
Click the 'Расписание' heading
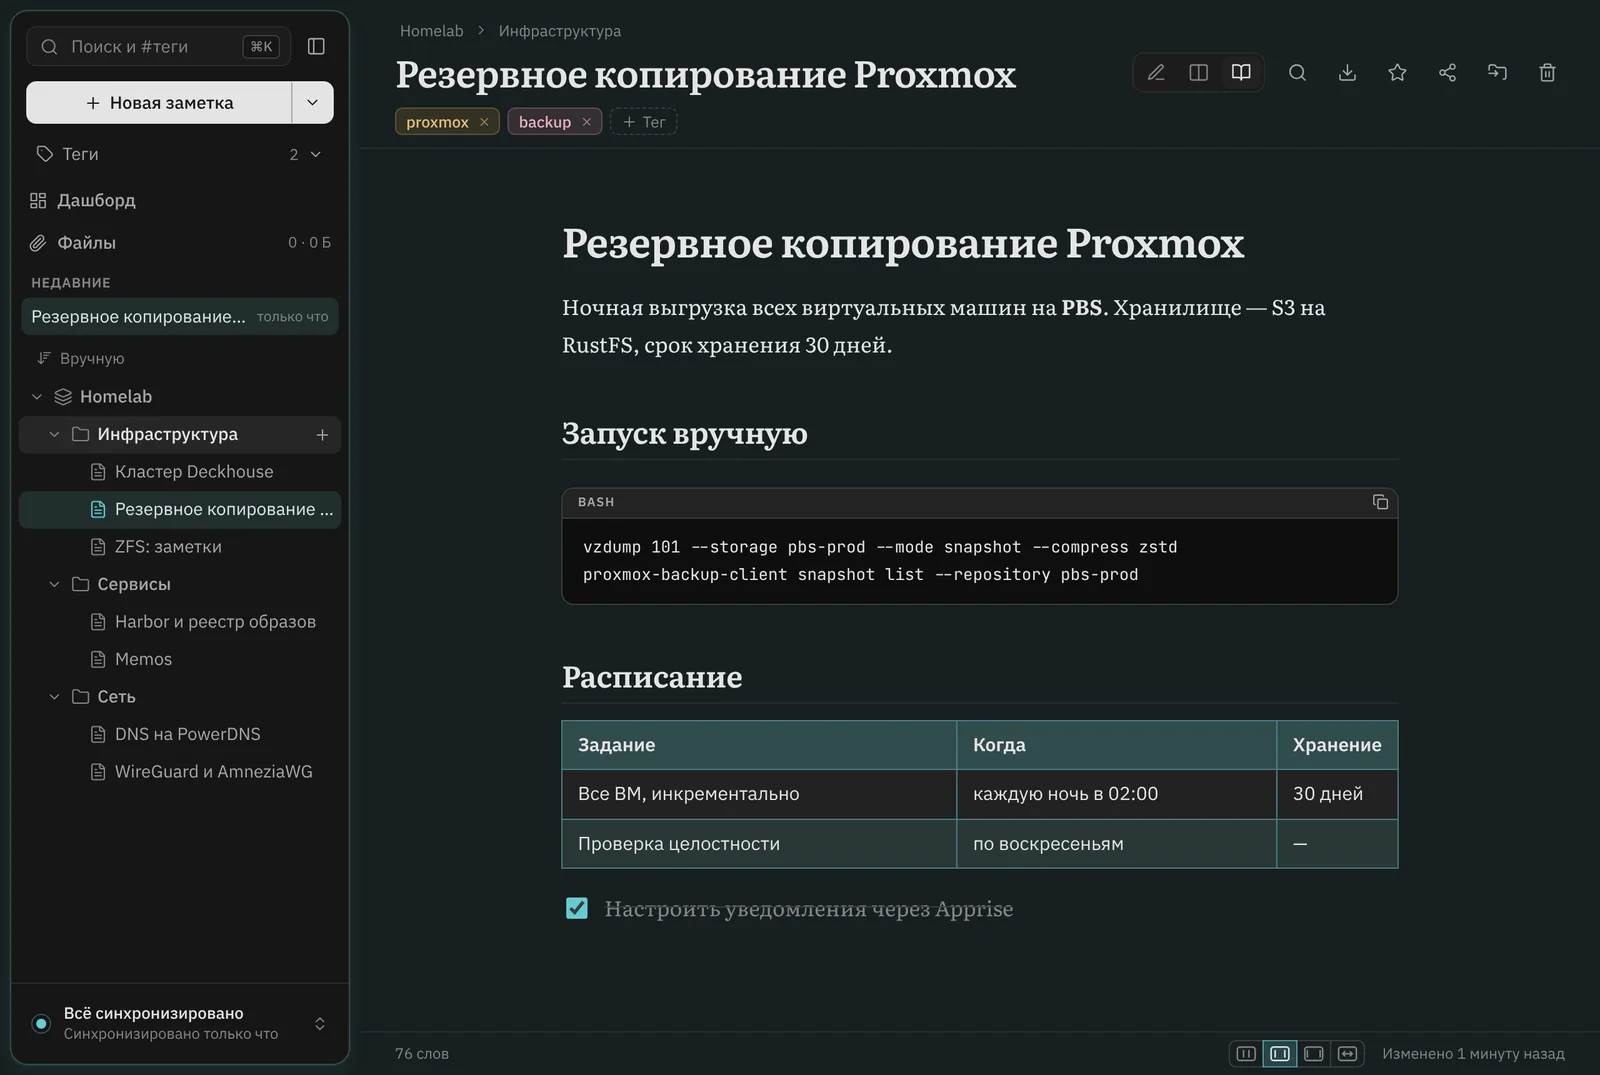[652, 677]
